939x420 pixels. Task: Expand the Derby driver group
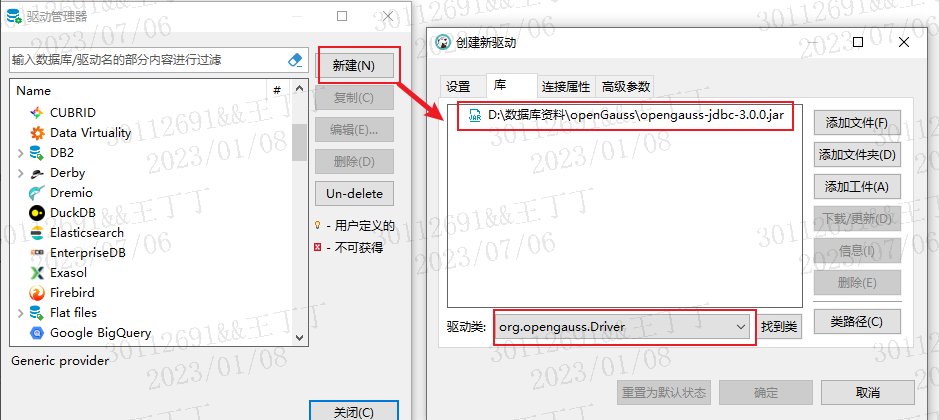pyautogui.click(x=20, y=173)
